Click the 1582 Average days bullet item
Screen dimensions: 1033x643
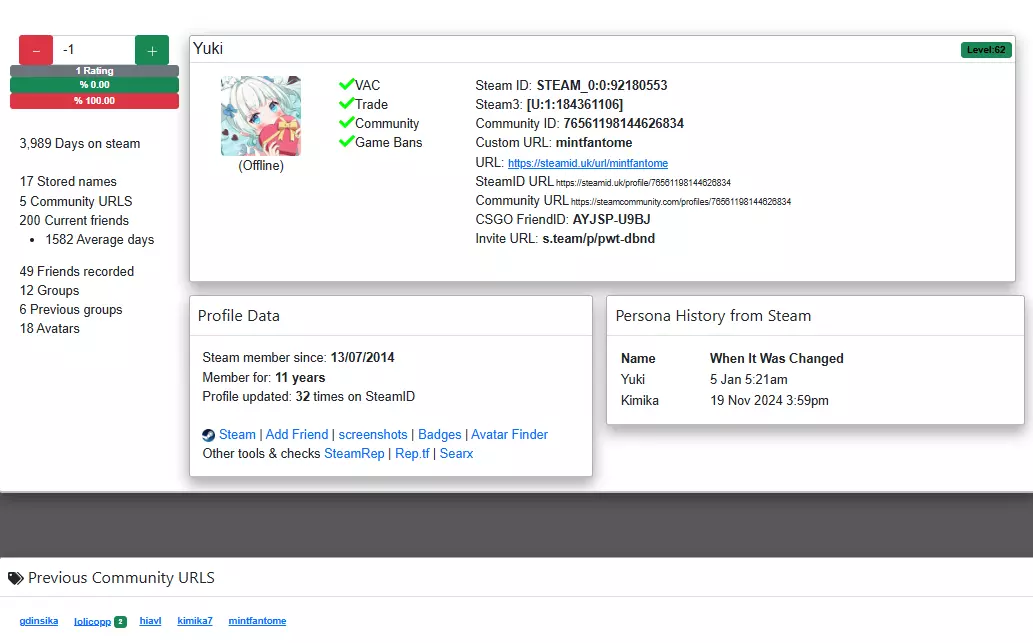pos(99,240)
